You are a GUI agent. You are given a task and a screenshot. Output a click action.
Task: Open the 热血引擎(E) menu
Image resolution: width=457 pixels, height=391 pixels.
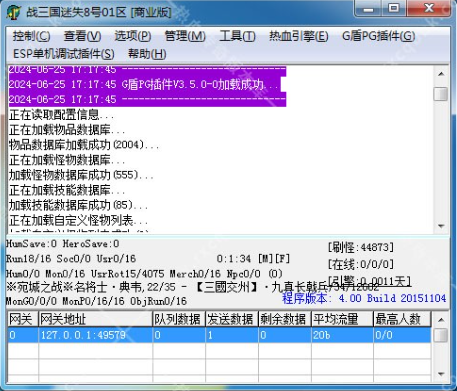(298, 36)
